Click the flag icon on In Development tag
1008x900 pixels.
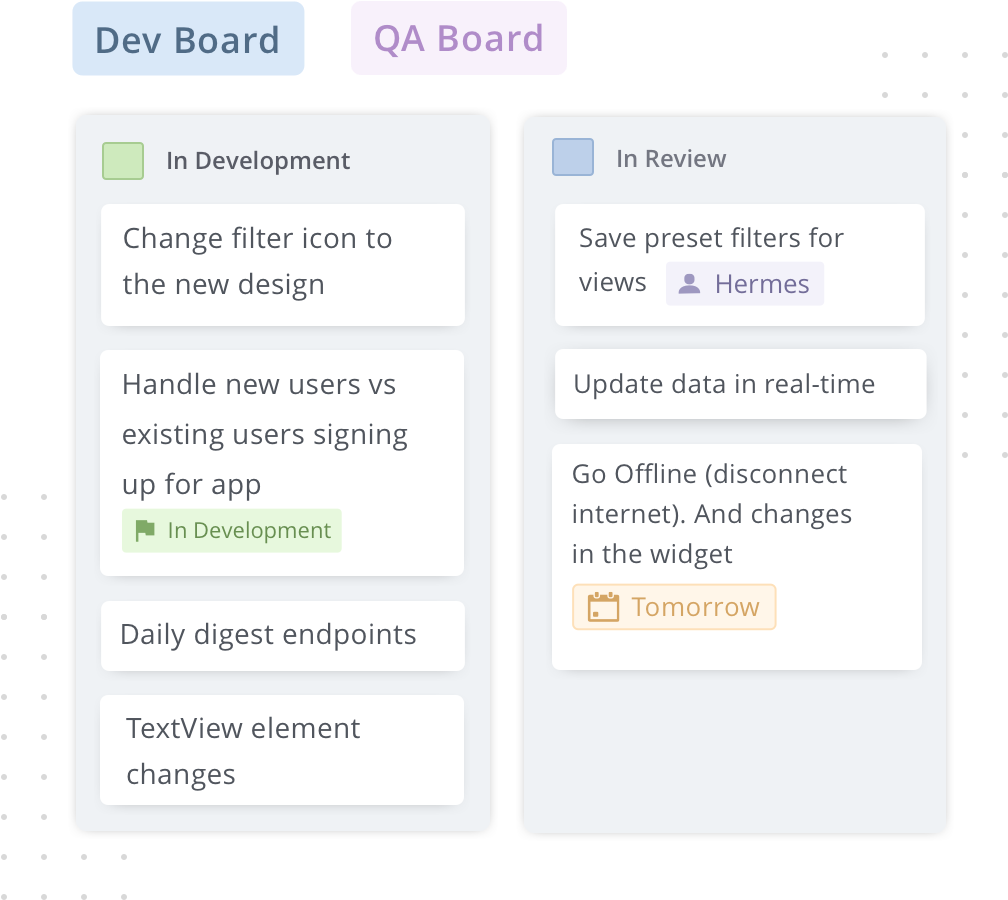click(x=145, y=530)
